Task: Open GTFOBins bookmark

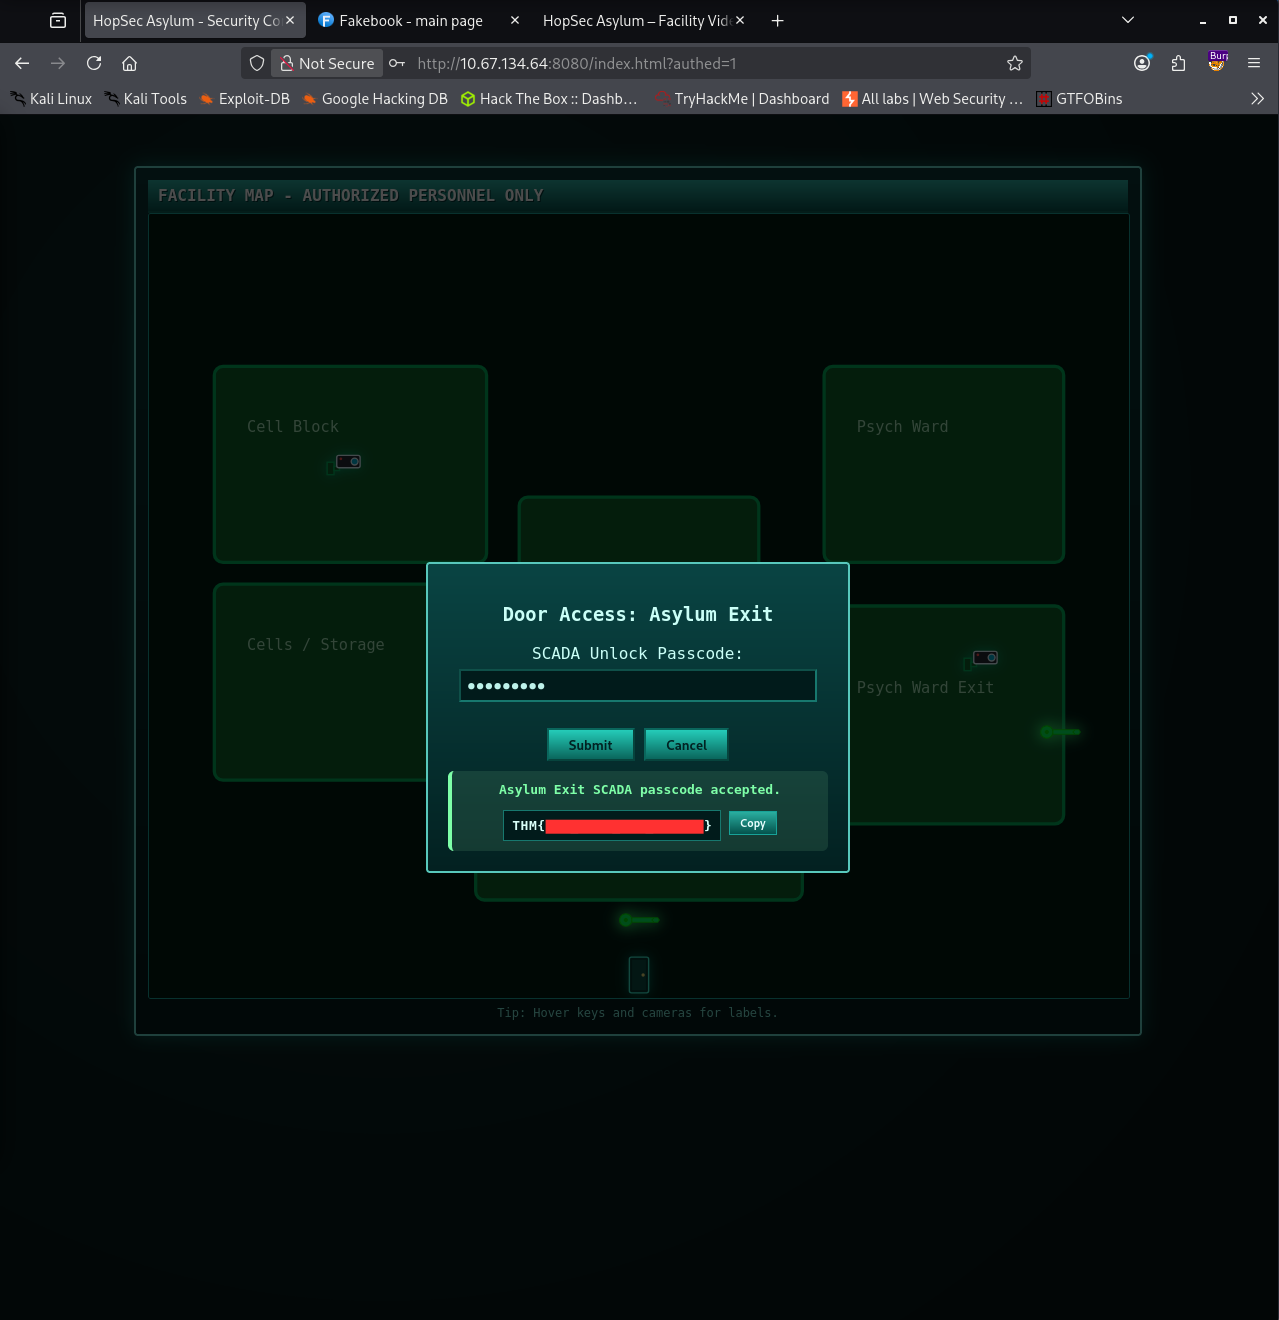Action: (1079, 99)
